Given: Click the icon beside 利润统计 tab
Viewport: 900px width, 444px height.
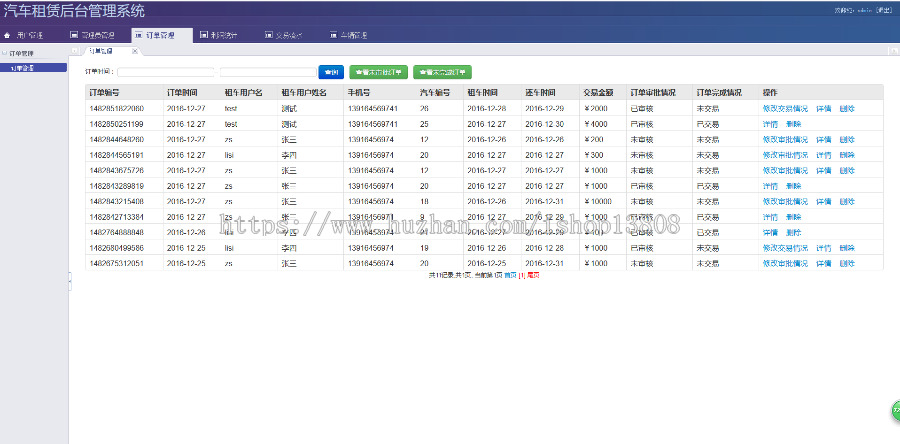Looking at the screenshot, I should [x=204, y=35].
